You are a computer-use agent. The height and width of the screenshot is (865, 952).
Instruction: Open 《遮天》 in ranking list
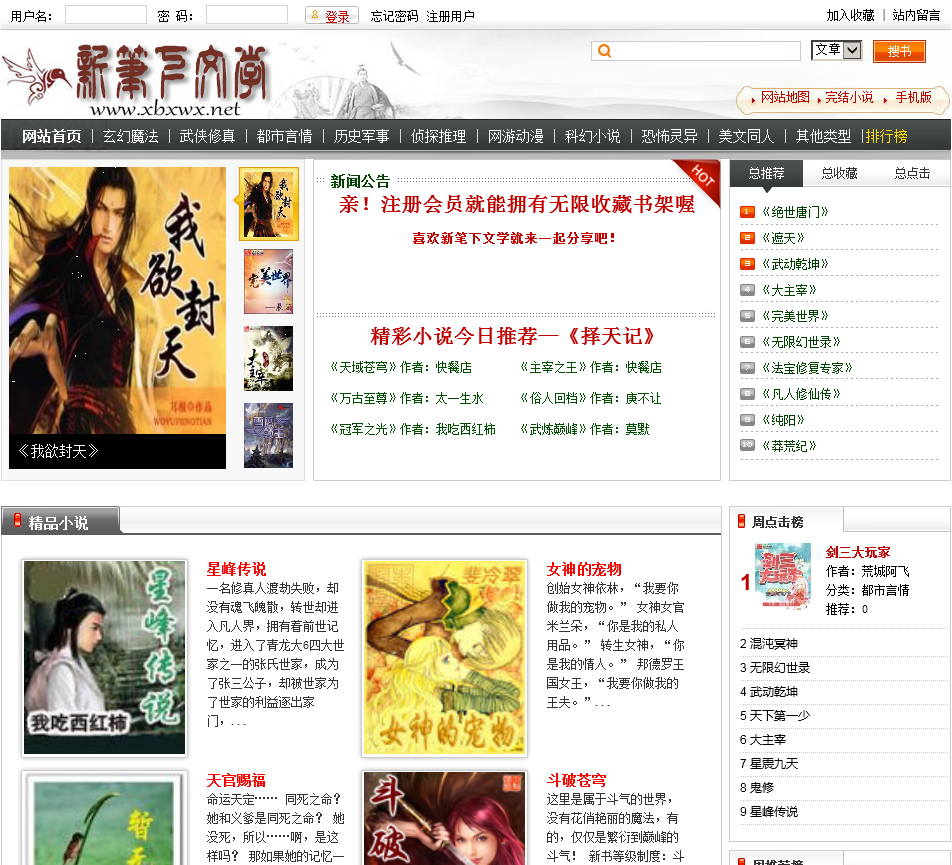point(783,238)
